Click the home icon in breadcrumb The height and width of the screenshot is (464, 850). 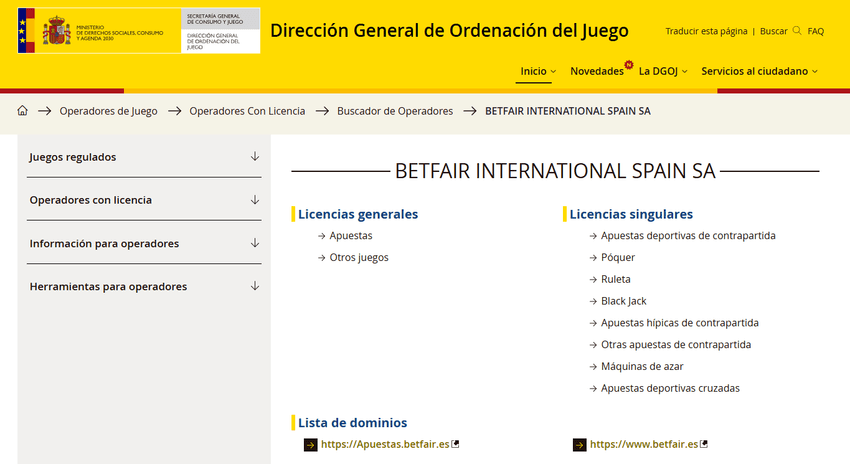pos(22,111)
